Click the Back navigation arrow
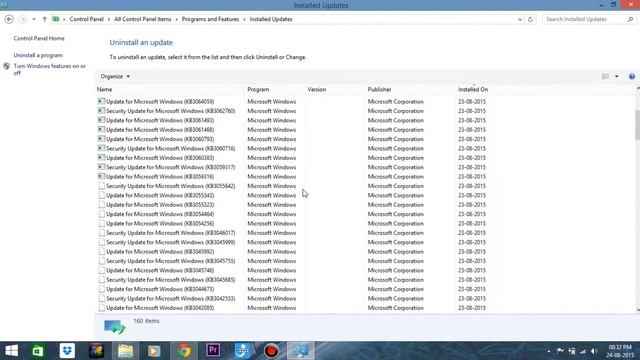Screen dimensions: 640x360 [9, 19]
